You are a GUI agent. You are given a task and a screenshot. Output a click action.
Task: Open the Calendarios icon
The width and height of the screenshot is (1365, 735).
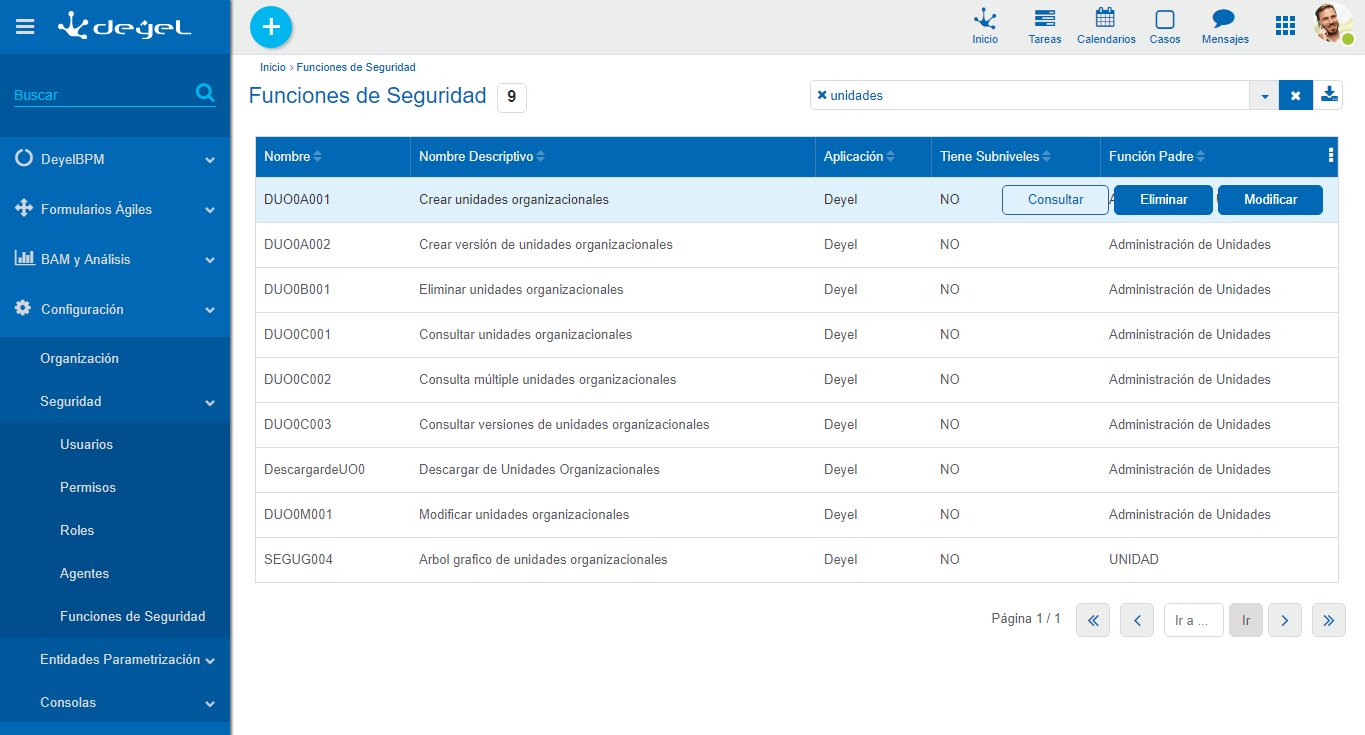pos(1106,27)
